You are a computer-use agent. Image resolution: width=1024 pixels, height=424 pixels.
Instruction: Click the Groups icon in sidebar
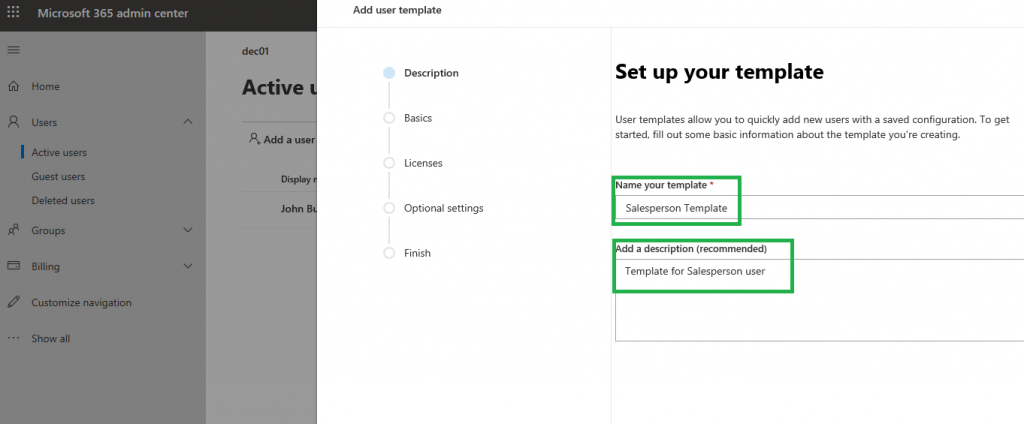point(14,230)
